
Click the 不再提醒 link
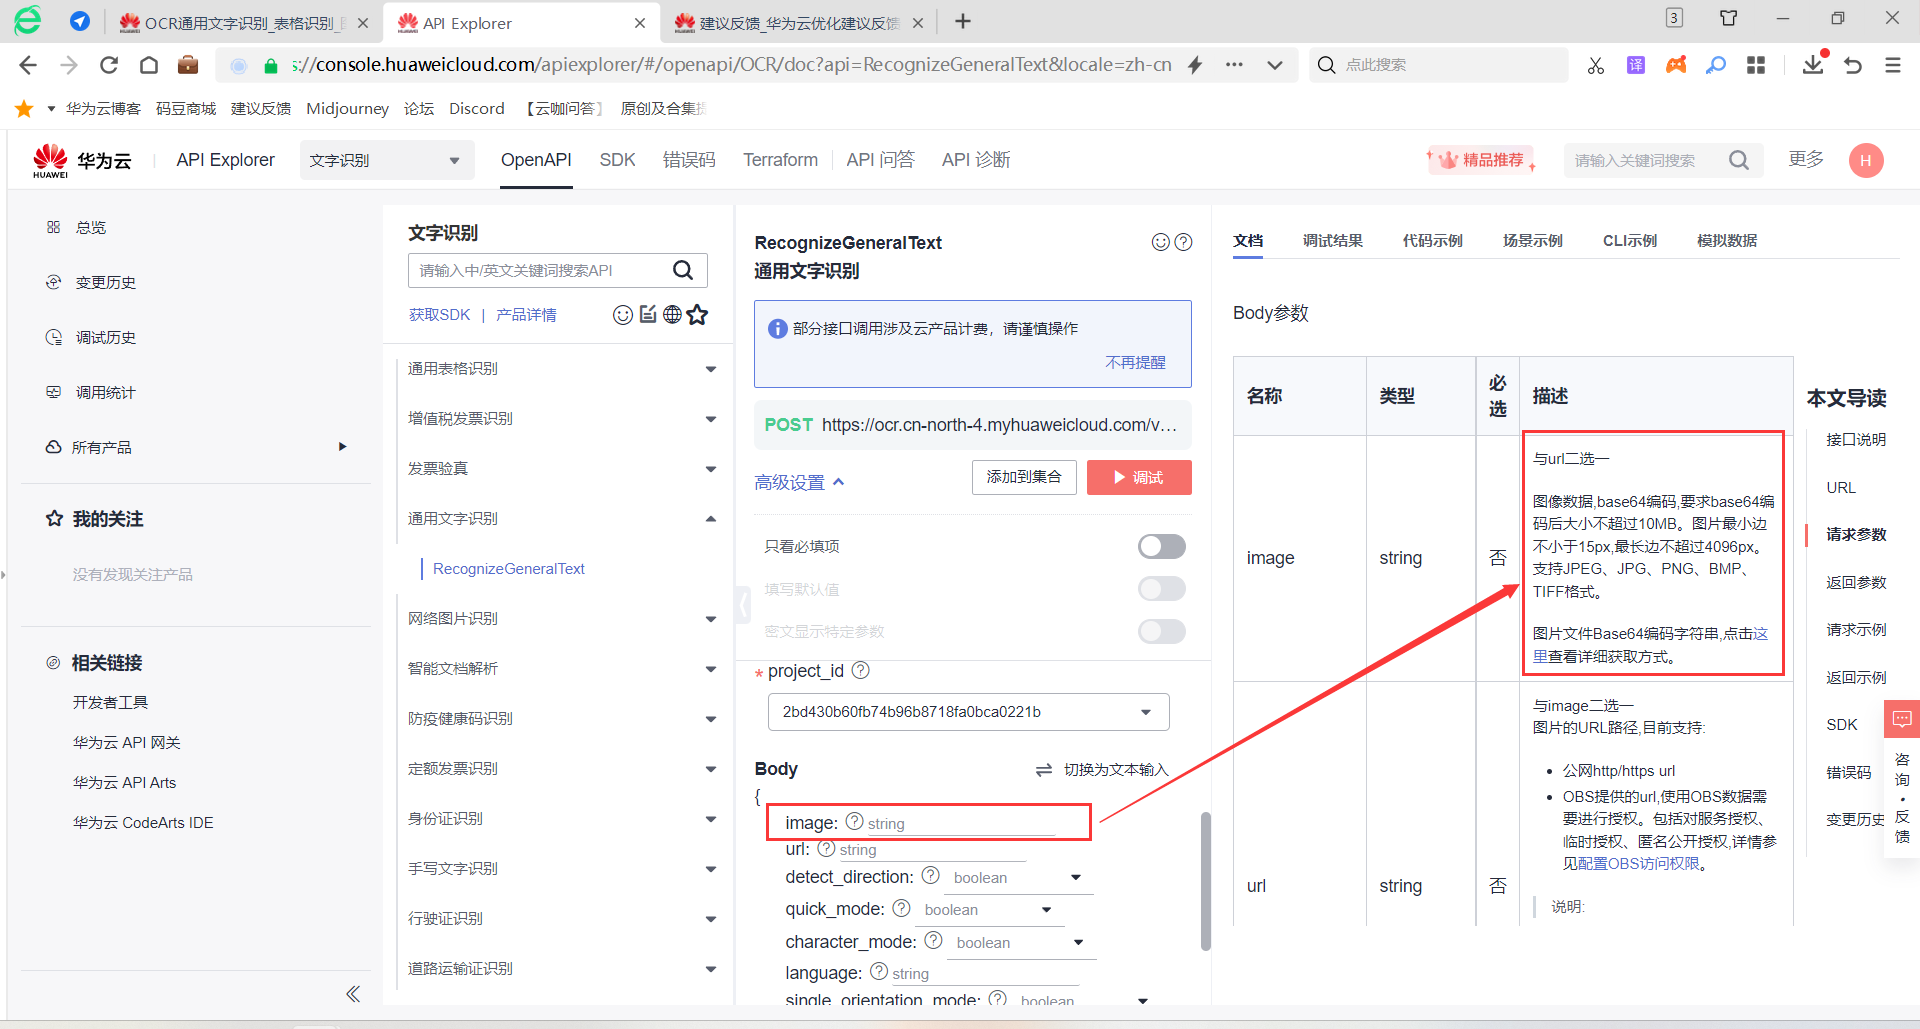(1135, 362)
